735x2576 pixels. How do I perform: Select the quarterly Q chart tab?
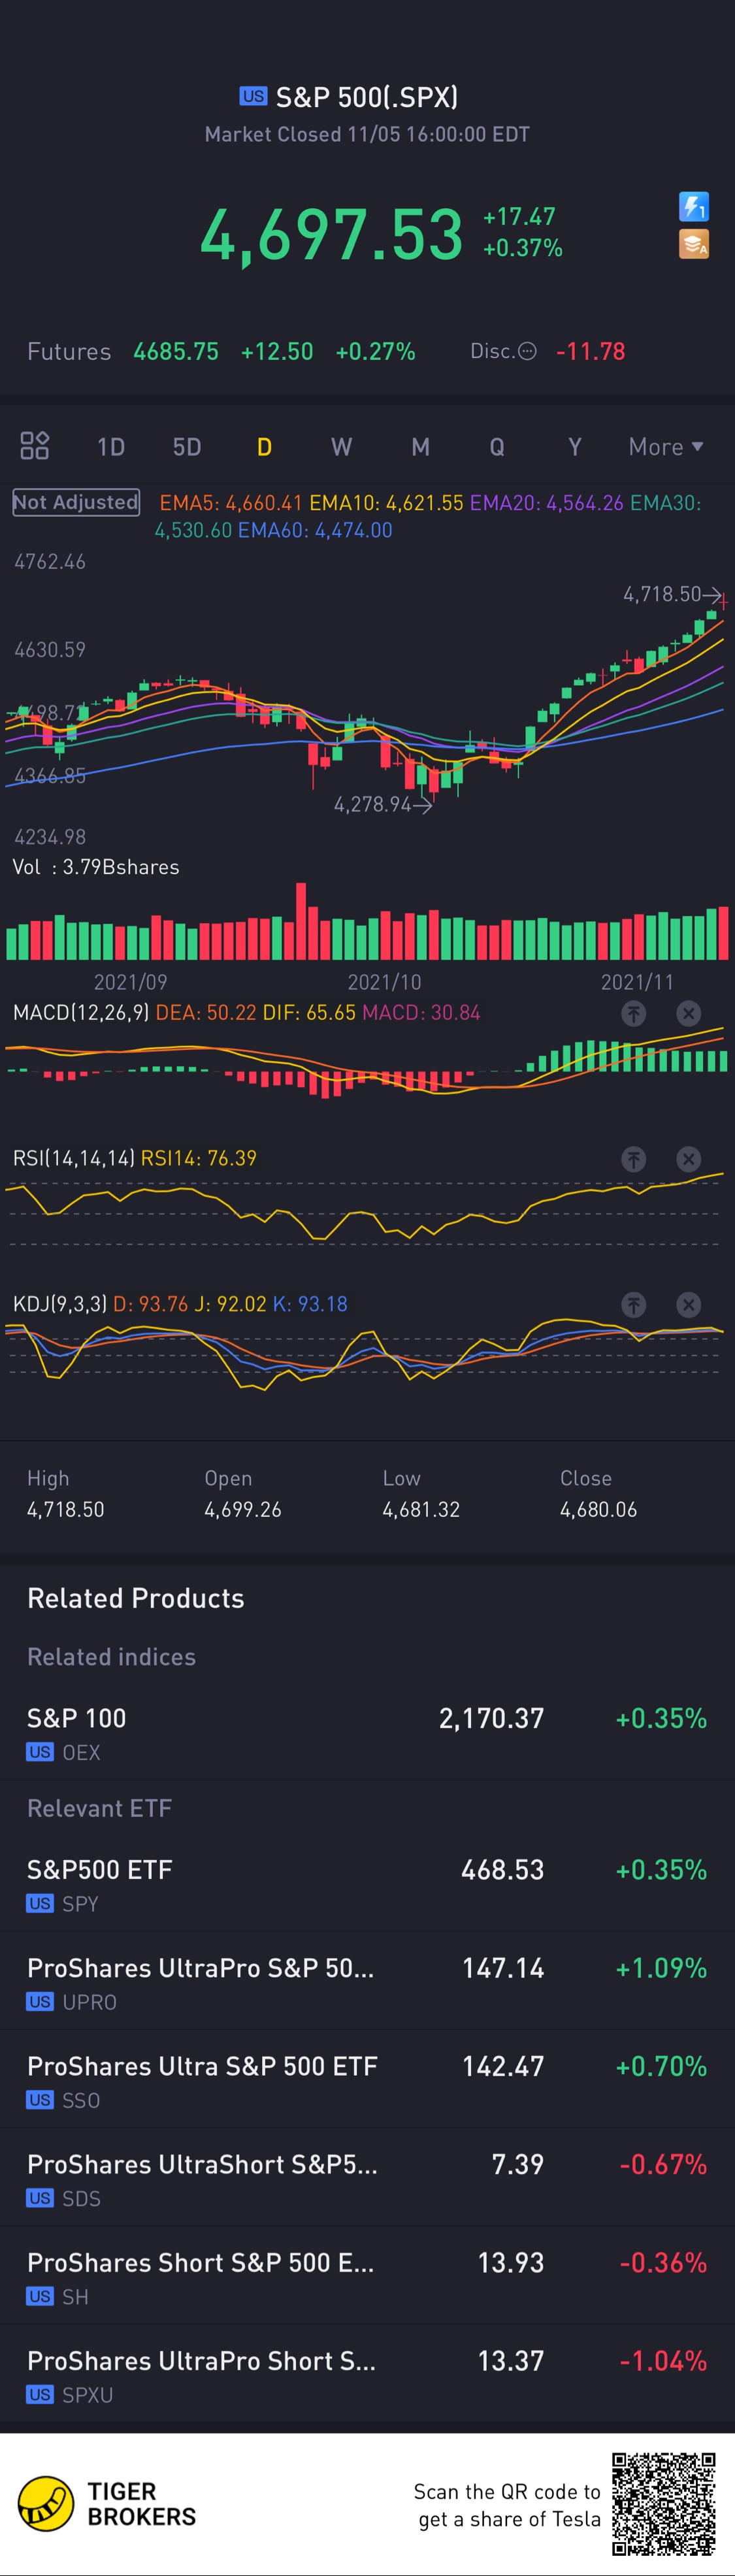[497, 447]
